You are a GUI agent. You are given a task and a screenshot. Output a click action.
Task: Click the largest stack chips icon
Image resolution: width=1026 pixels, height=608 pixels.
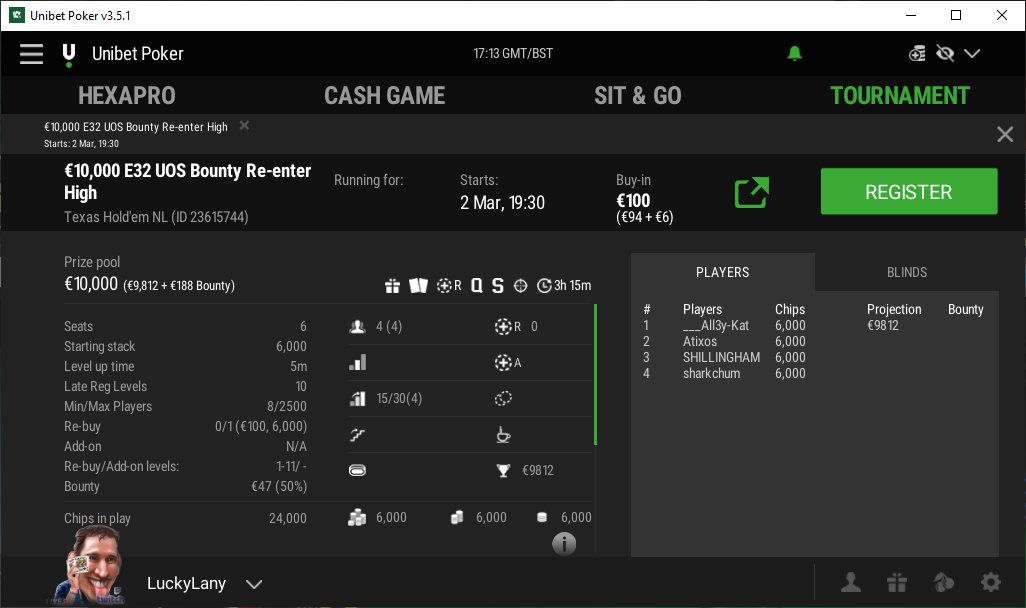(x=357, y=518)
